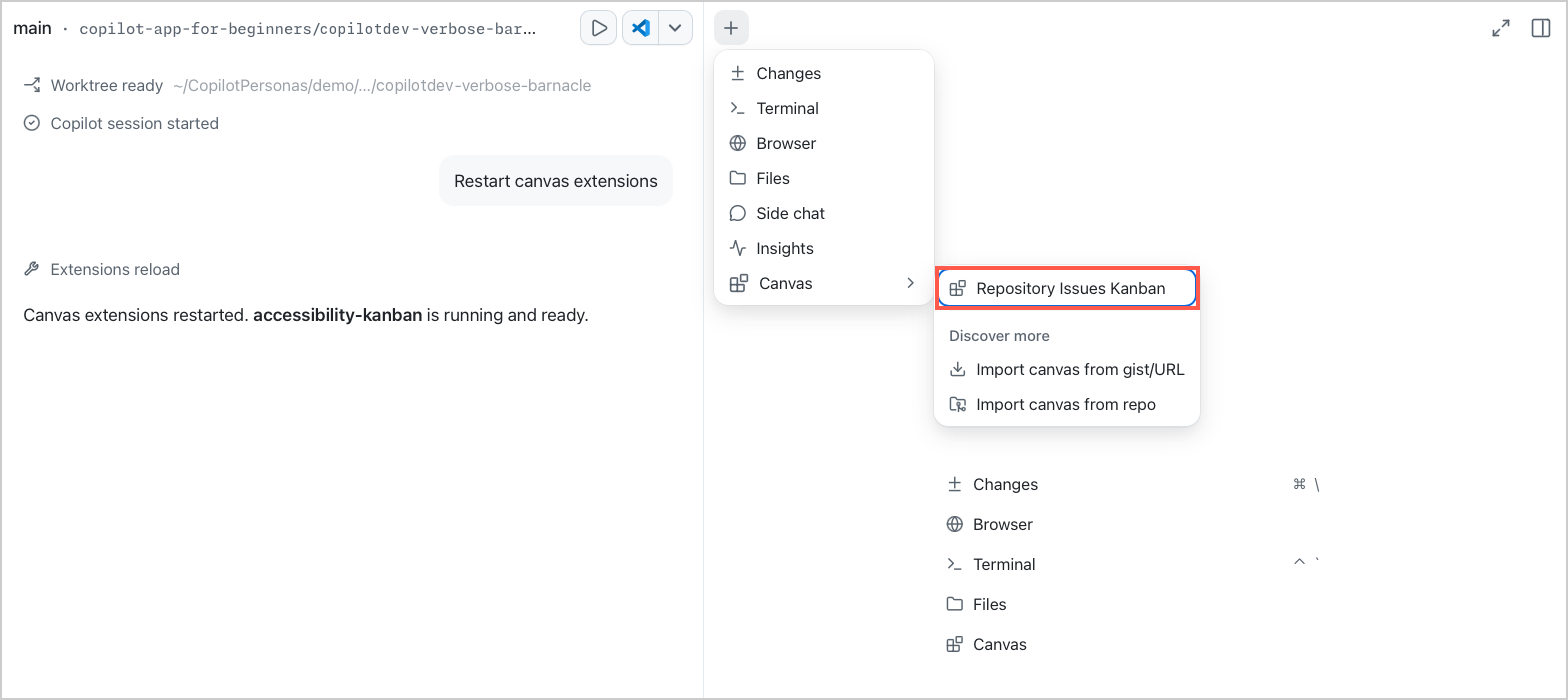Select Terminal in the plus dropdown menu

(824, 108)
